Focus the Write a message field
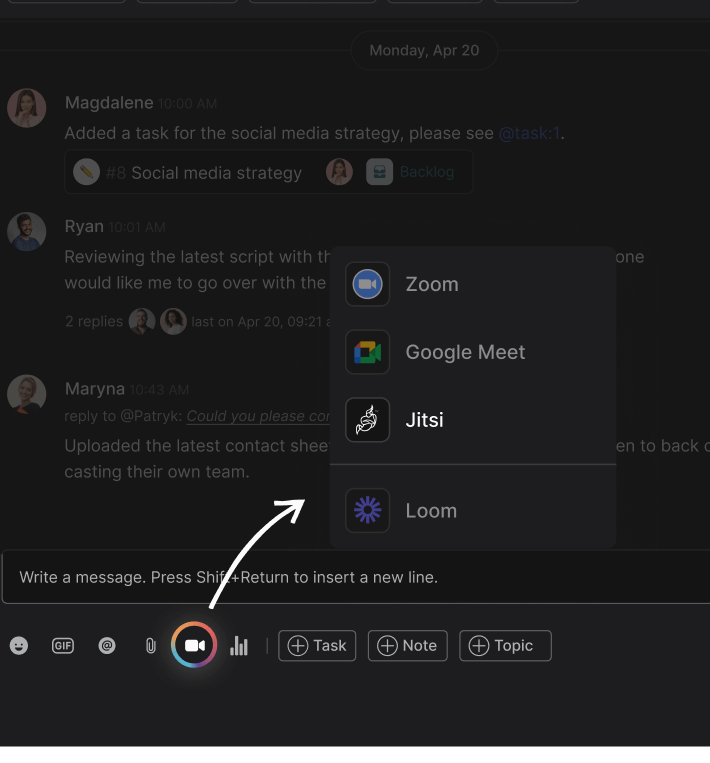The image size is (710, 763). point(356,577)
